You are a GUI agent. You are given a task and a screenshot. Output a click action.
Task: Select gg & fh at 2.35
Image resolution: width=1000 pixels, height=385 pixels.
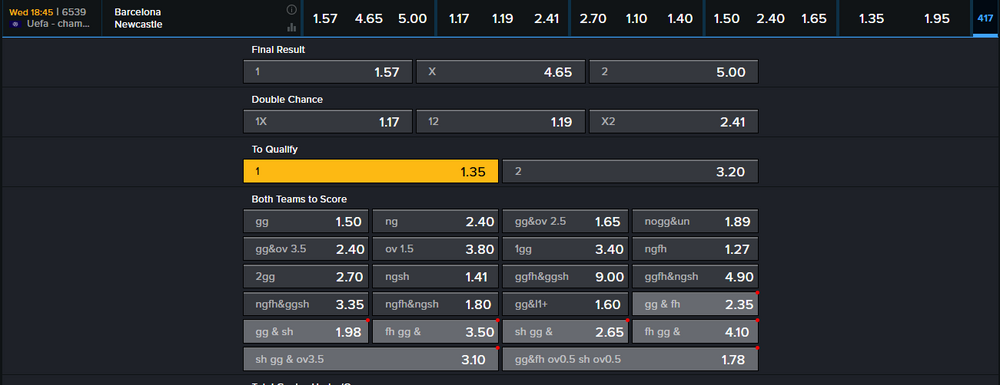click(x=695, y=304)
